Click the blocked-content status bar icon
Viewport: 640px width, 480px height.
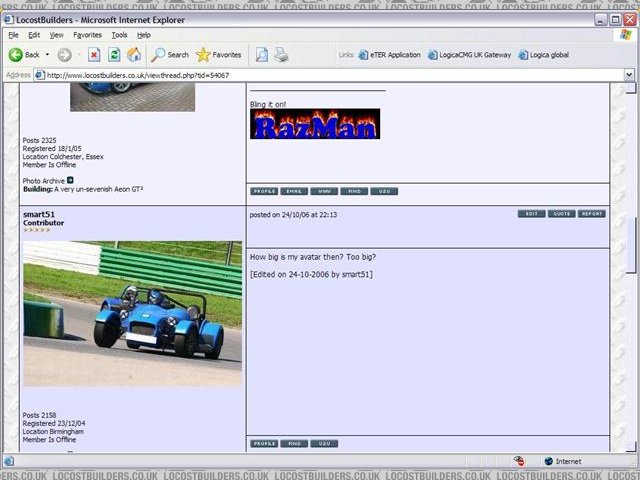coord(519,461)
